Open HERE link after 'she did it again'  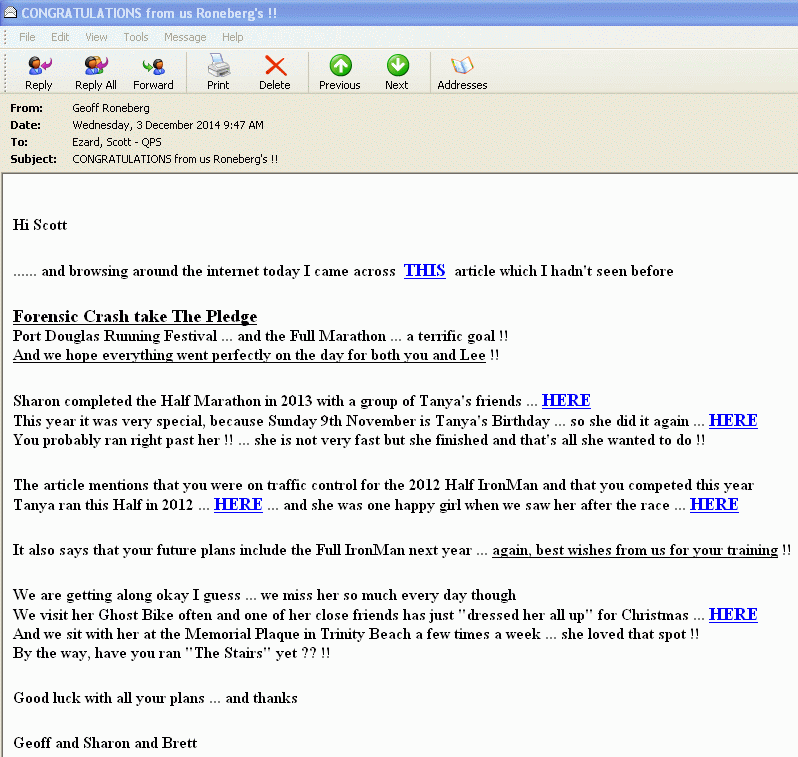(733, 420)
